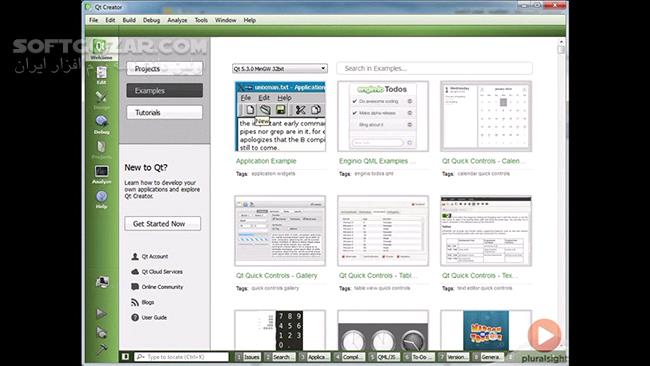Select the Analyze mode icon
Screen dimensions: 650x366
tap(102, 174)
